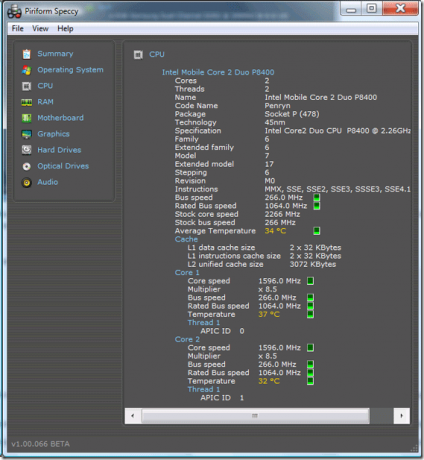Toggle the green indicator beside Core 2 Temperature

pyautogui.click(x=310, y=381)
